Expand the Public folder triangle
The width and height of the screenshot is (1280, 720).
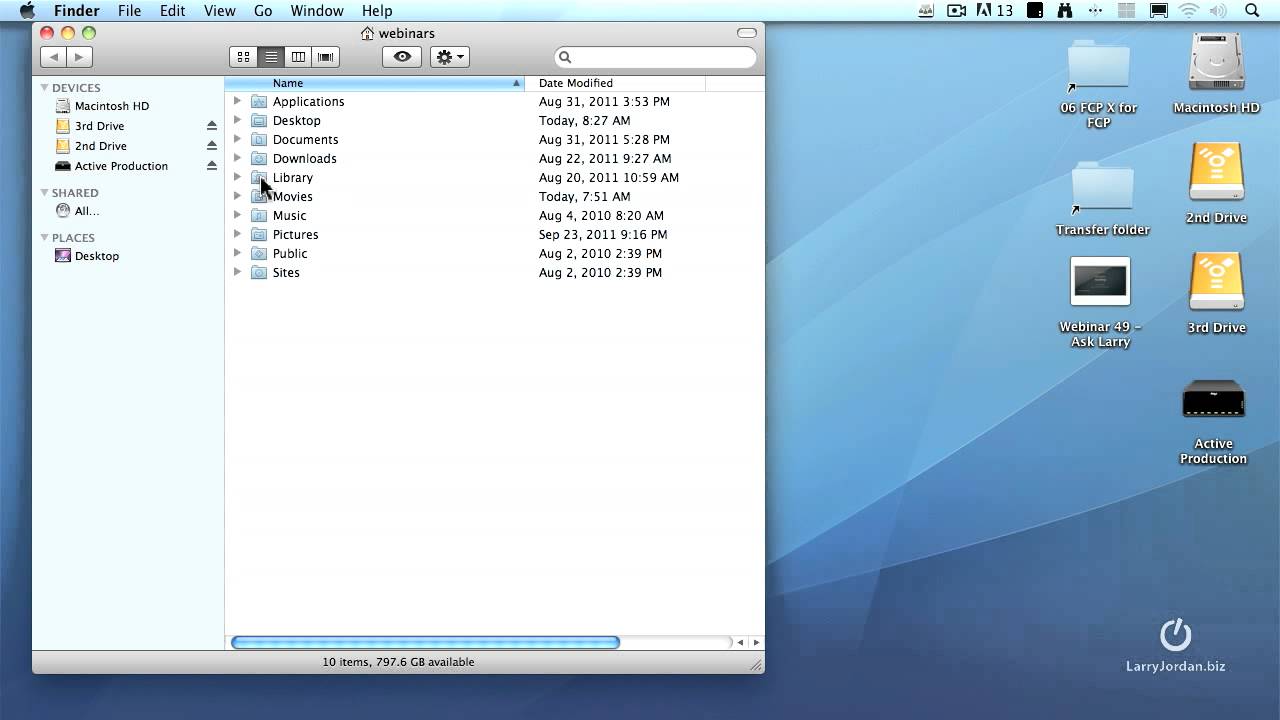[237, 253]
